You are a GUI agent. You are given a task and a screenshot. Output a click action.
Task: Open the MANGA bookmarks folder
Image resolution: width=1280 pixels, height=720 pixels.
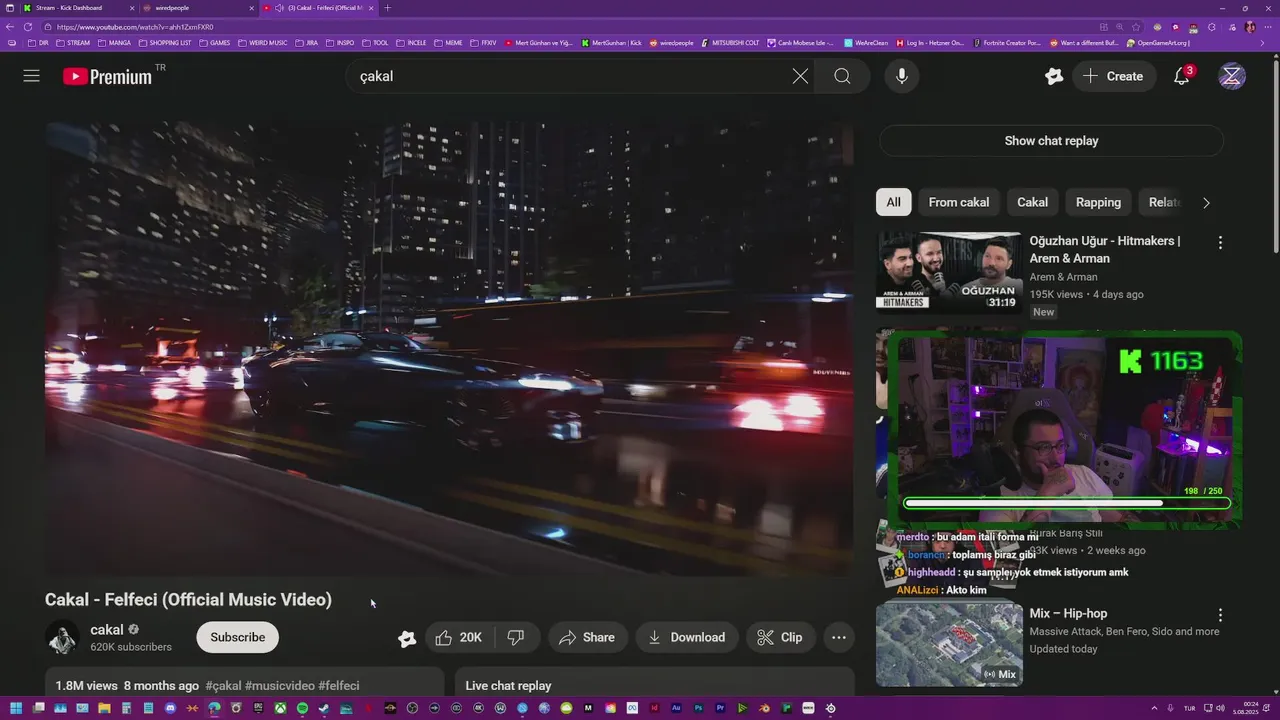[113, 43]
